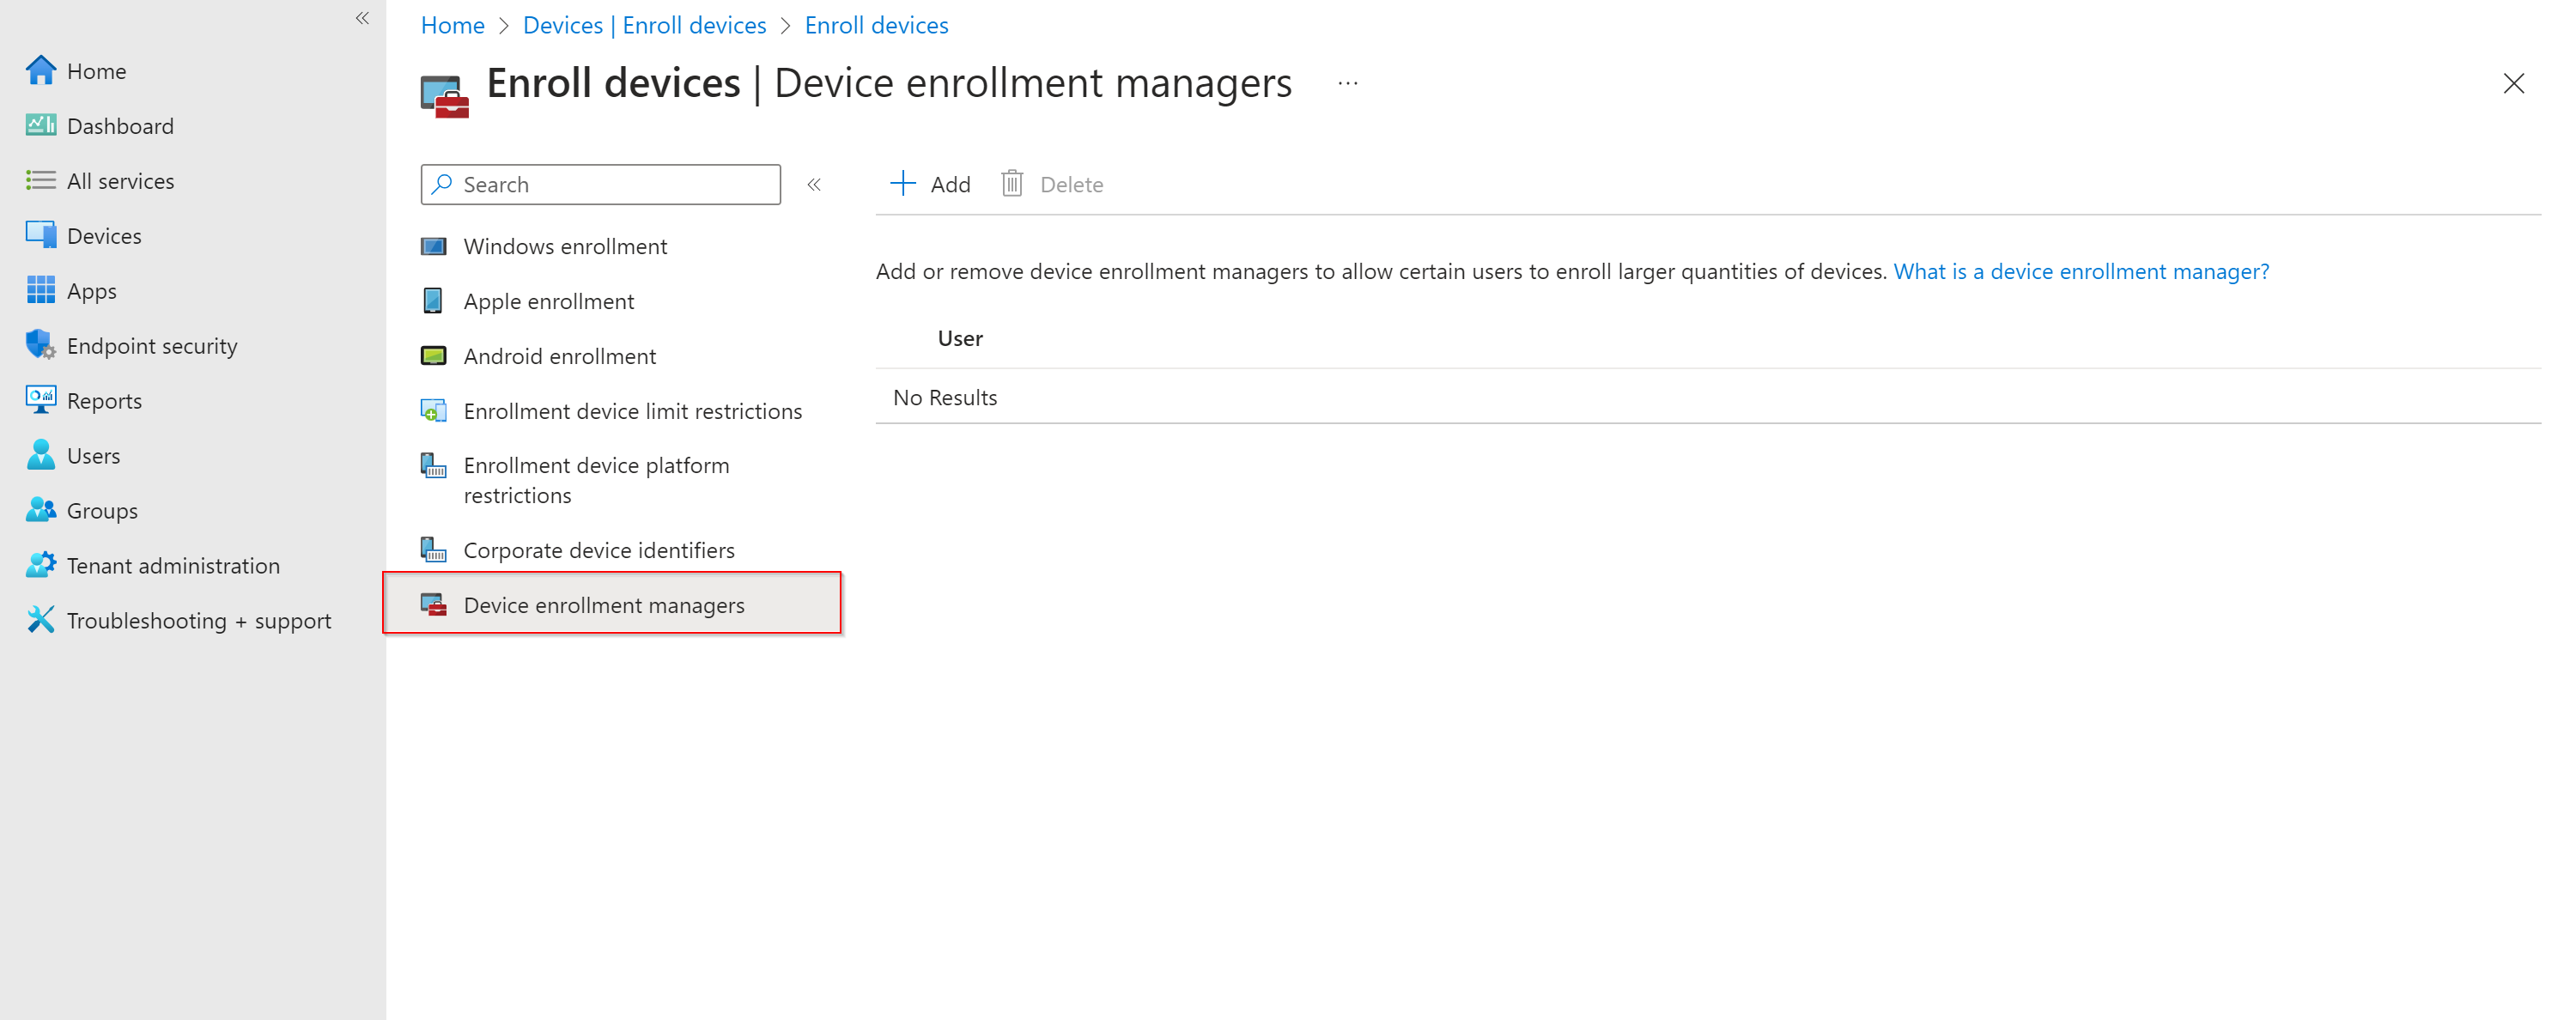Image resolution: width=2576 pixels, height=1020 pixels.
Task: Go to Devices | Enroll devices breadcrumb
Action: tap(644, 24)
